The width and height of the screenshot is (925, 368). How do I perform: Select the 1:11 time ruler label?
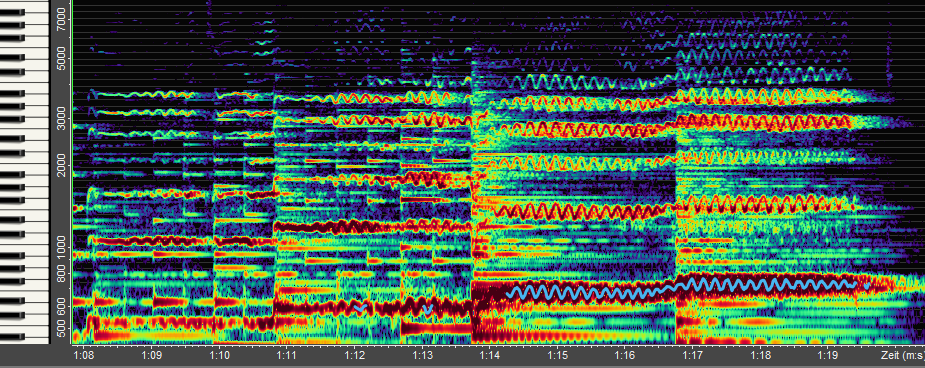pos(287,356)
